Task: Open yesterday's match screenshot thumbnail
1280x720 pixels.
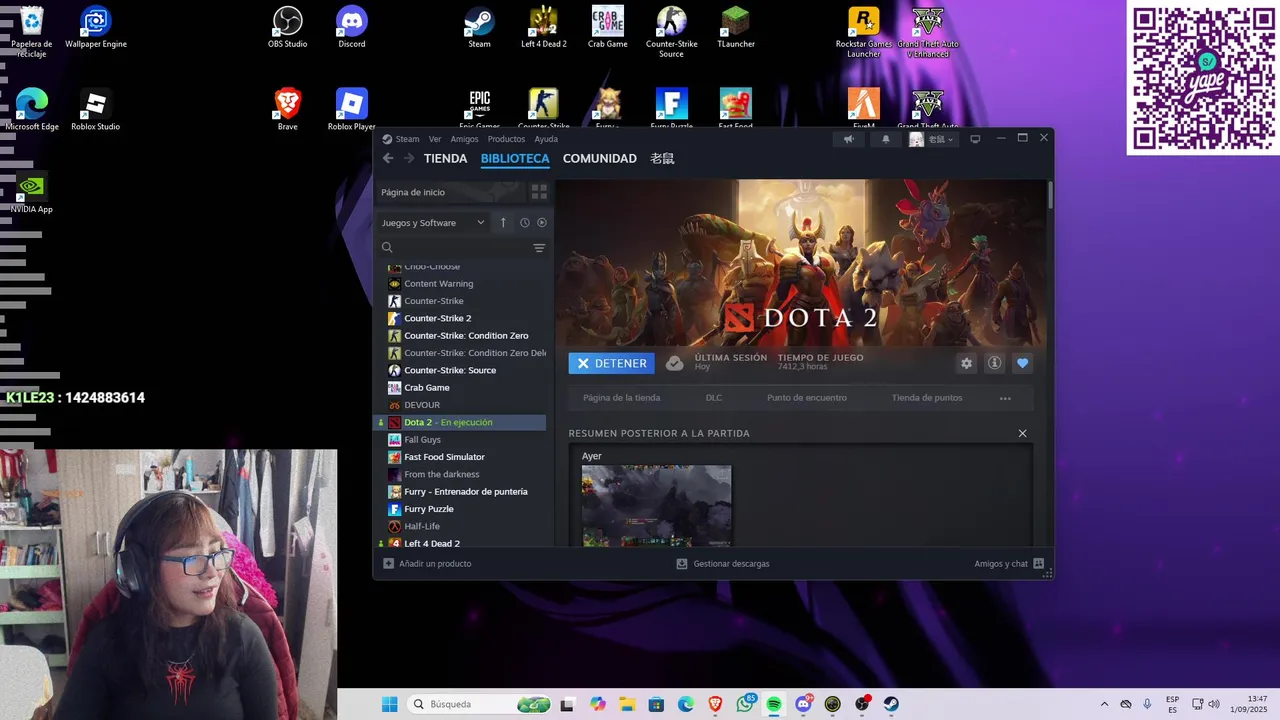Action: [x=656, y=505]
